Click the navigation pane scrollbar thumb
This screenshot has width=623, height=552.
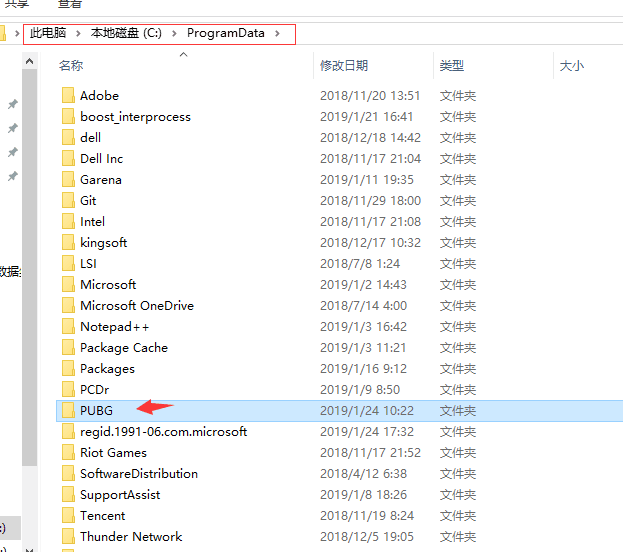click(29, 267)
